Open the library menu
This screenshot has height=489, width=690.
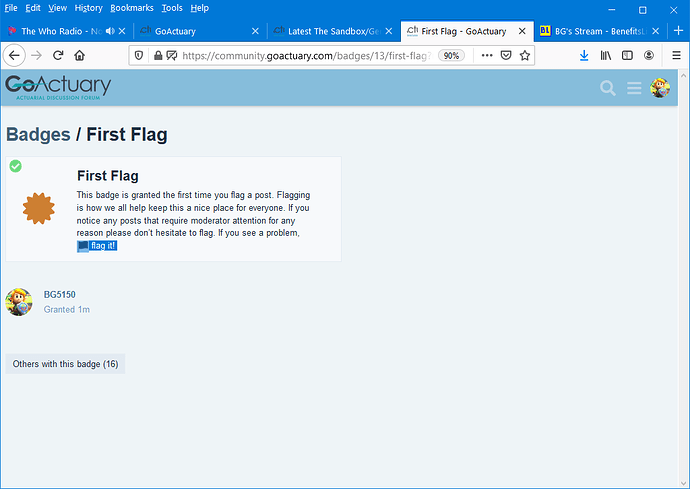point(606,55)
